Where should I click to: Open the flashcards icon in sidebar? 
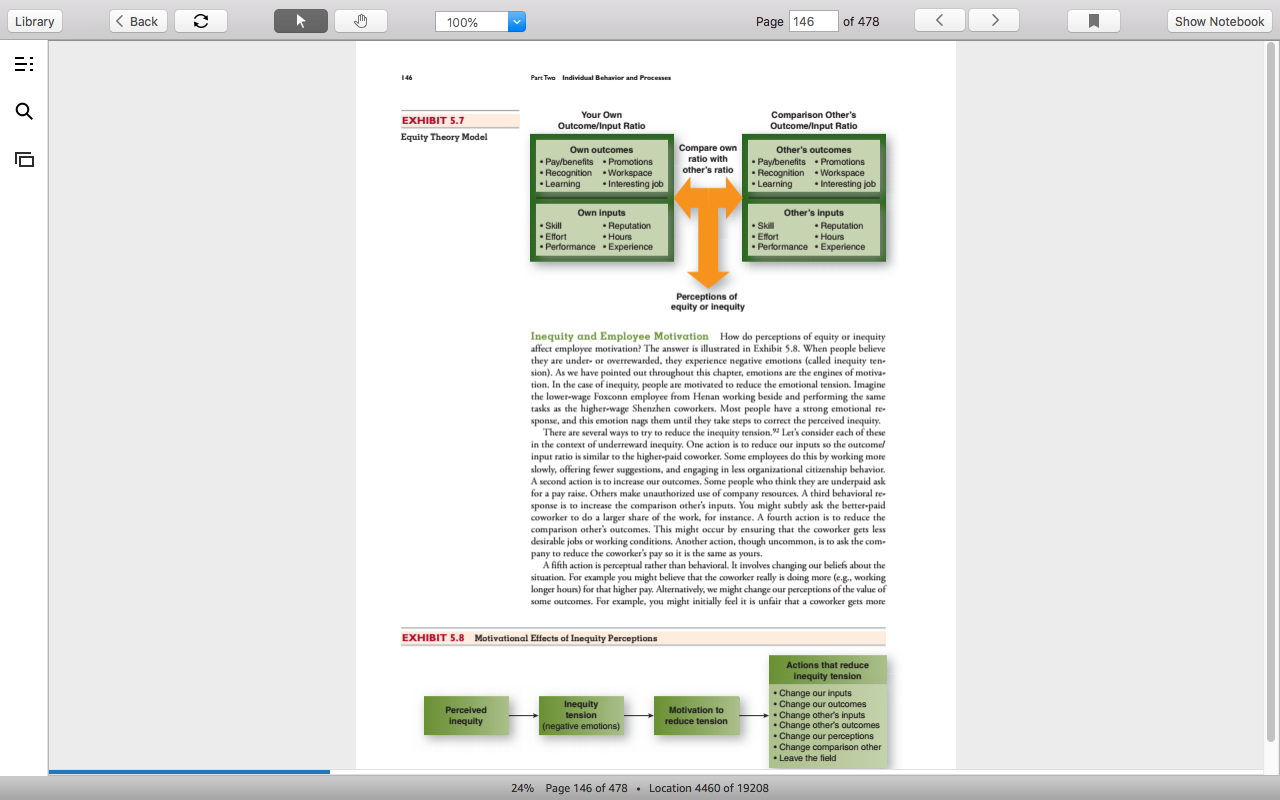24,159
